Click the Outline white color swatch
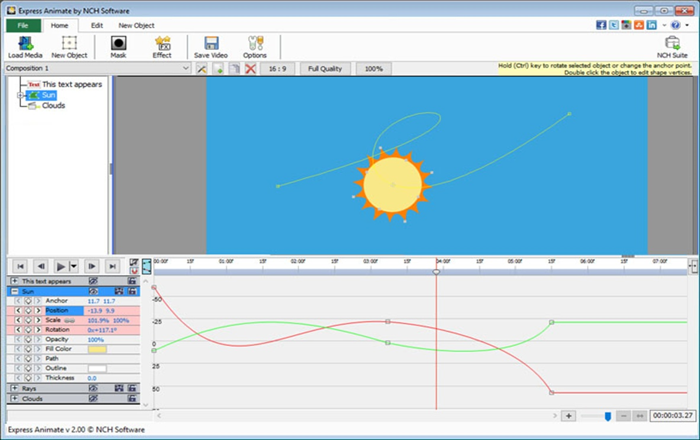The image size is (700, 440). click(97, 369)
